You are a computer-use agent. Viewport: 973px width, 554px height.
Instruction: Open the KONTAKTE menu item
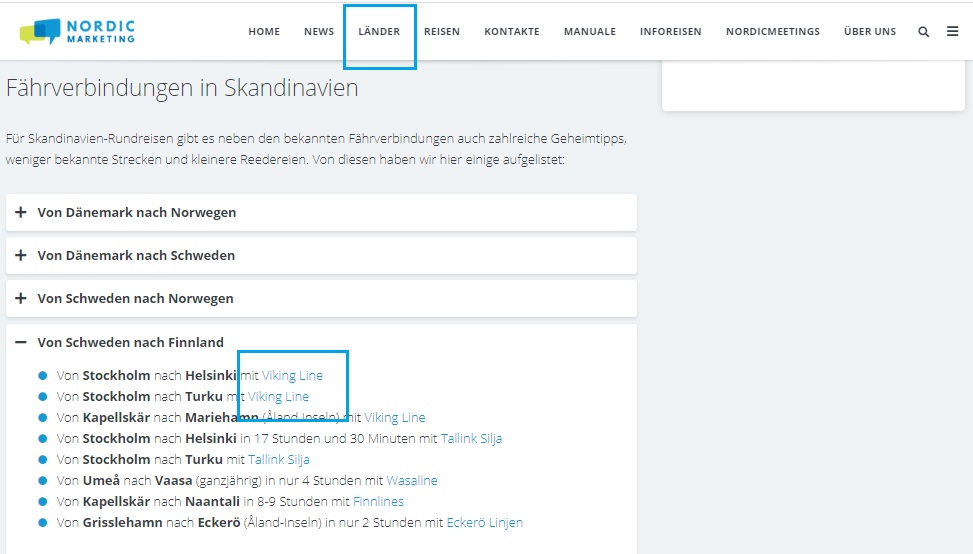pyautogui.click(x=512, y=32)
